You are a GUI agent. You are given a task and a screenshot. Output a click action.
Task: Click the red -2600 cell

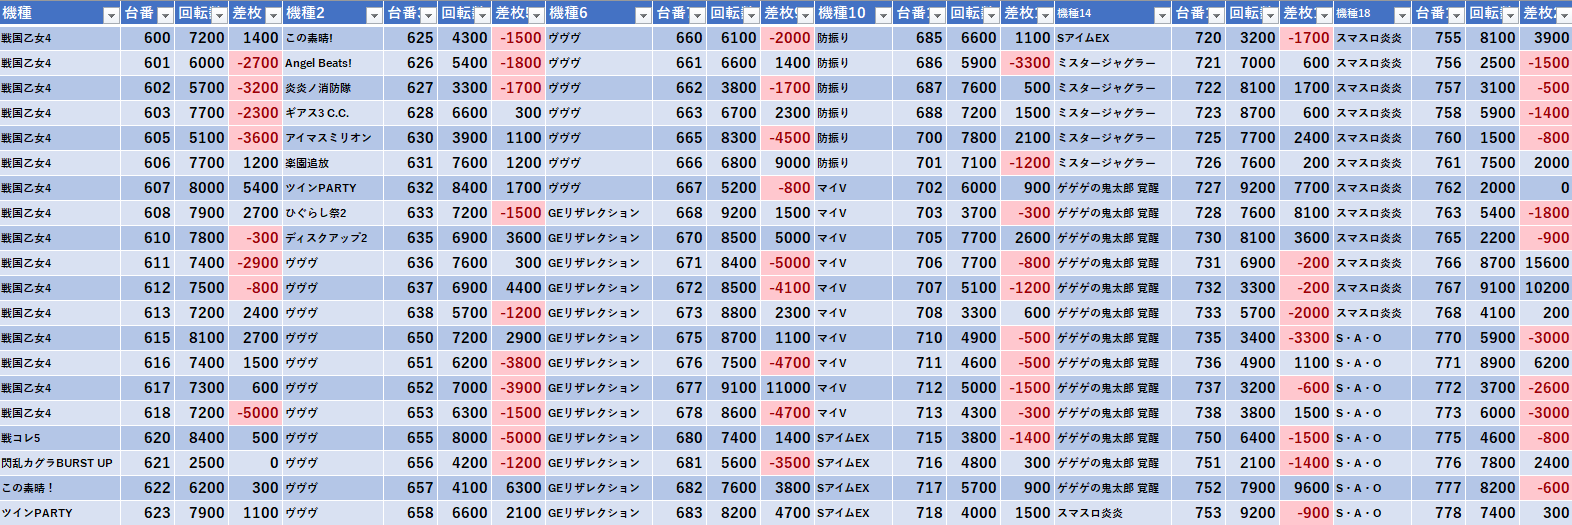(1545, 388)
